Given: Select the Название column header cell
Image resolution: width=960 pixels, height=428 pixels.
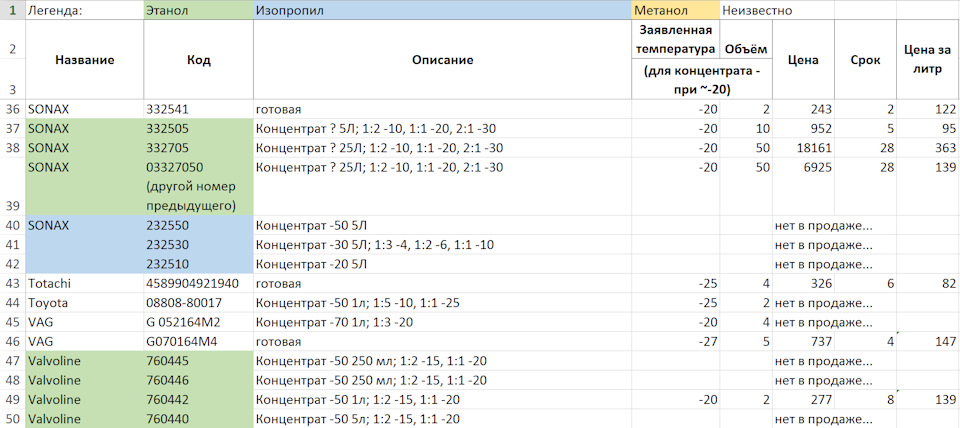Looking at the screenshot, I should 85,60.
